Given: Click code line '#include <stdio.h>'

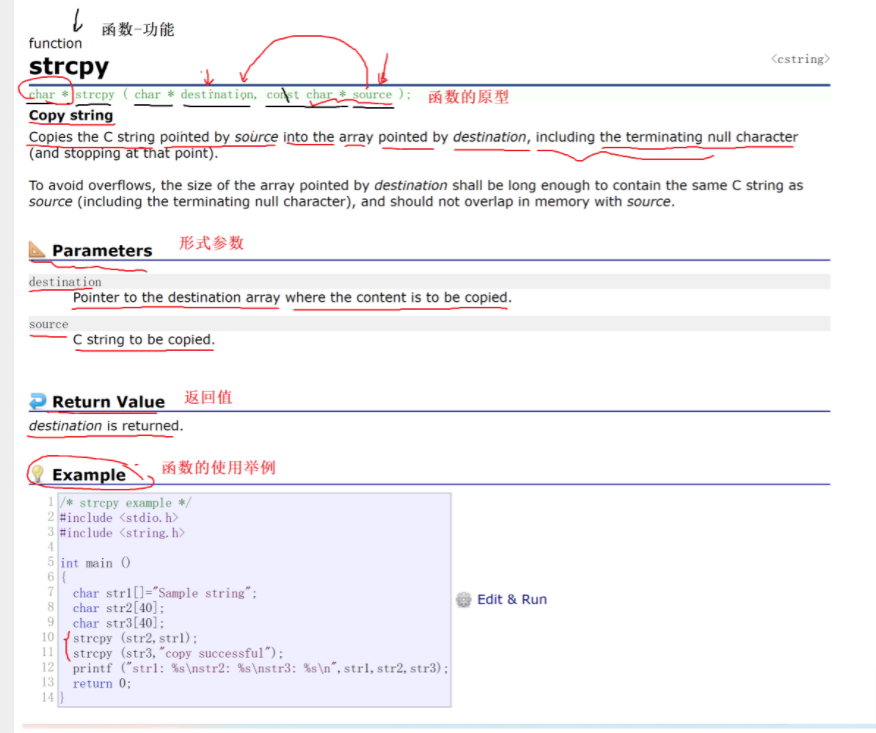Looking at the screenshot, I should point(119,518).
